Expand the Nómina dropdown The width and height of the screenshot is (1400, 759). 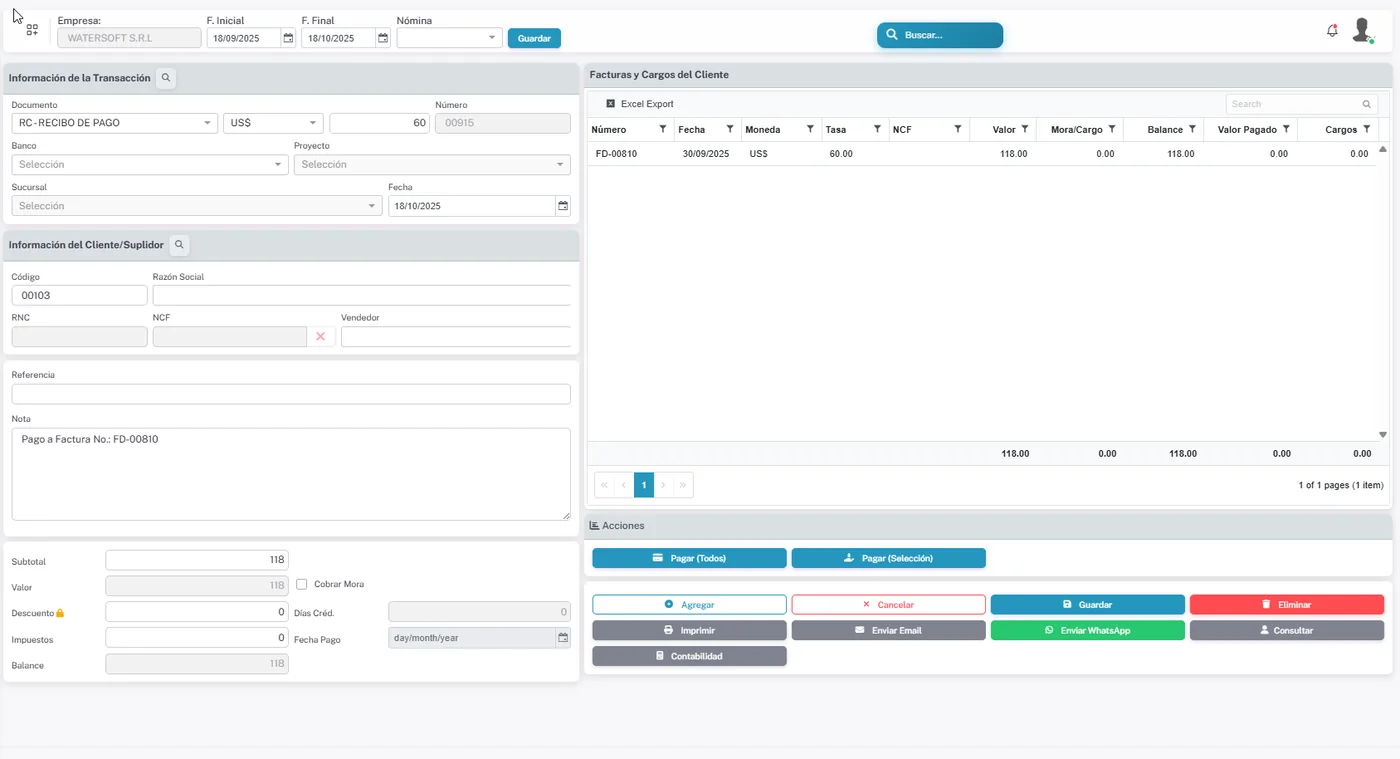(x=491, y=38)
